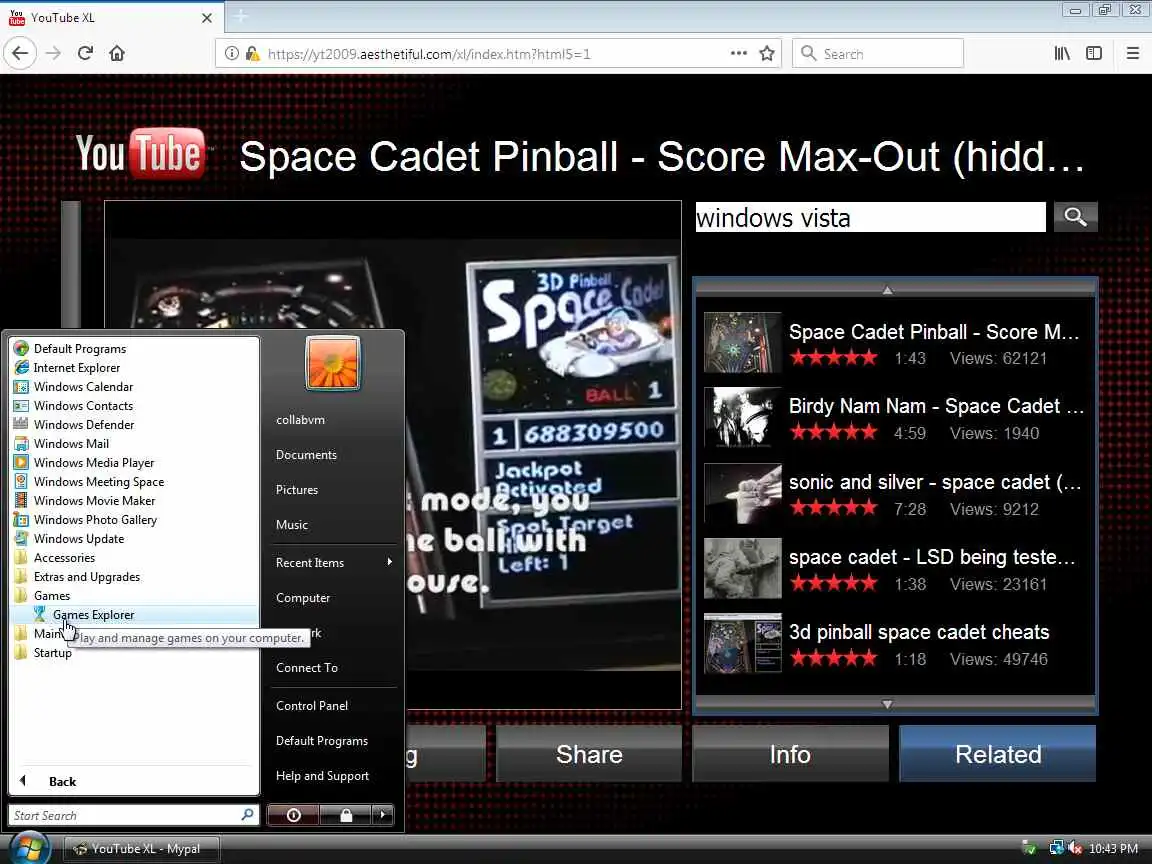Click the network icon in system tray
The width and height of the screenshot is (1152, 864).
(x=1056, y=849)
